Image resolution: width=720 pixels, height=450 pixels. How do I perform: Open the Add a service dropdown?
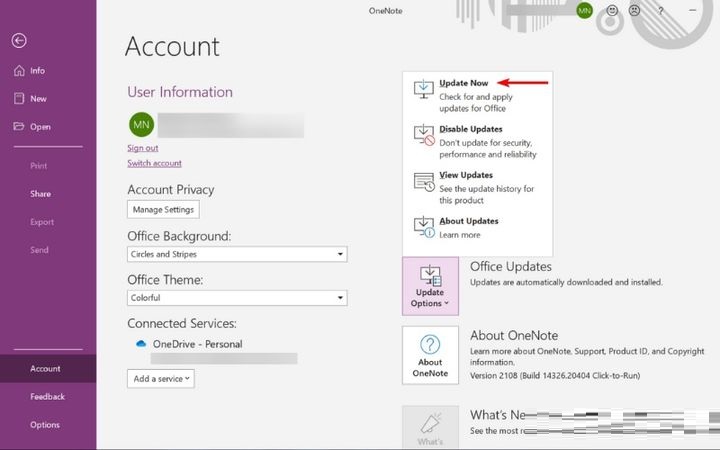(x=161, y=379)
